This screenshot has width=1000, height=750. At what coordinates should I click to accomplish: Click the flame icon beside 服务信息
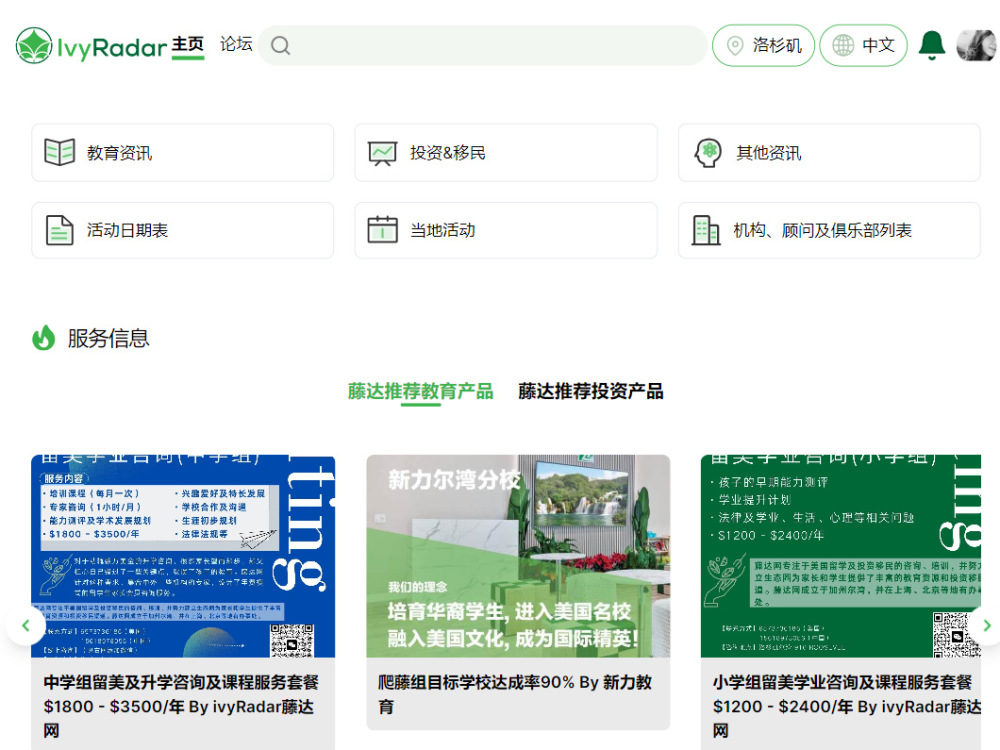point(44,338)
